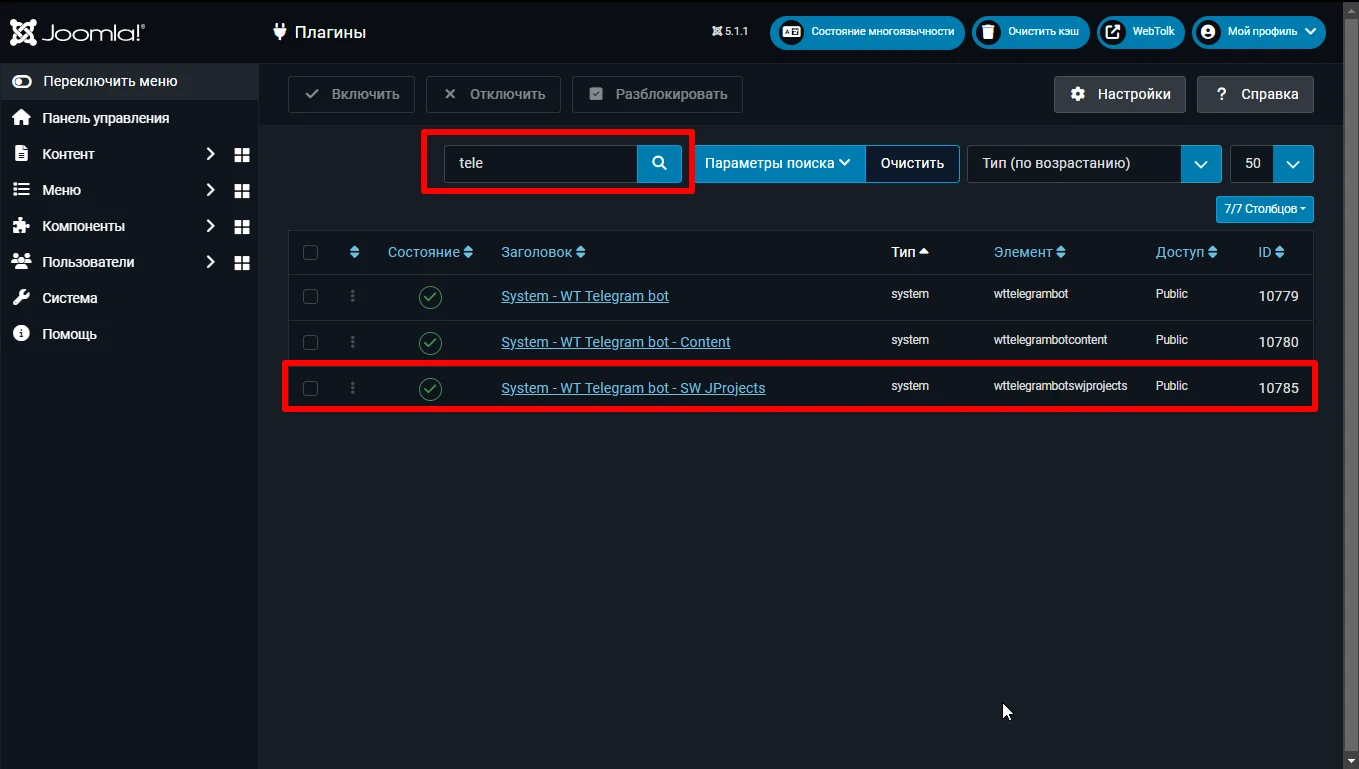This screenshot has width=1359, height=769.
Task: Open the System - WT Telegram bot link
Action: coord(584,296)
